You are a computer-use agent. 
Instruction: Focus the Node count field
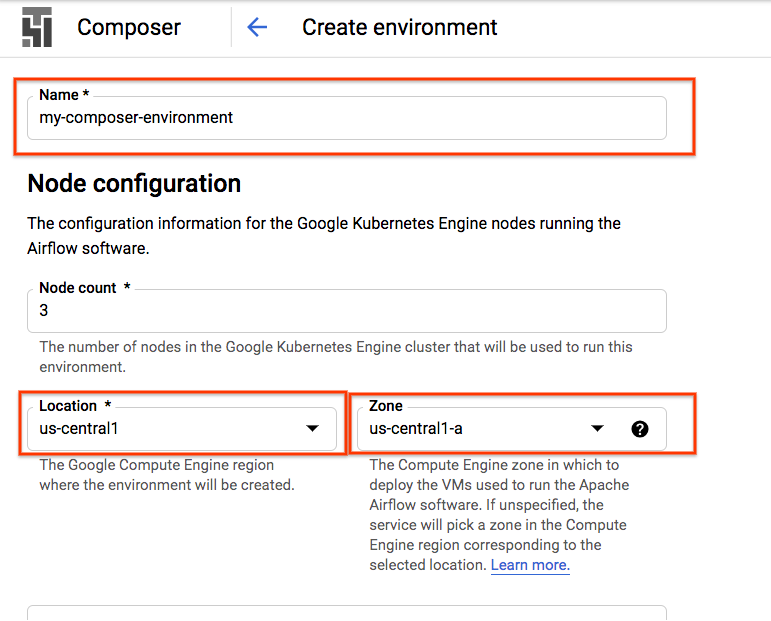[x=346, y=311]
